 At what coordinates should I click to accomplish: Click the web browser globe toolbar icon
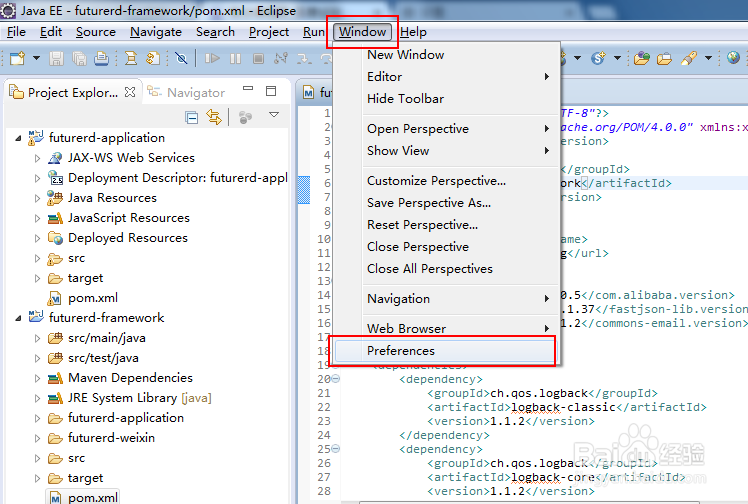pos(734,58)
